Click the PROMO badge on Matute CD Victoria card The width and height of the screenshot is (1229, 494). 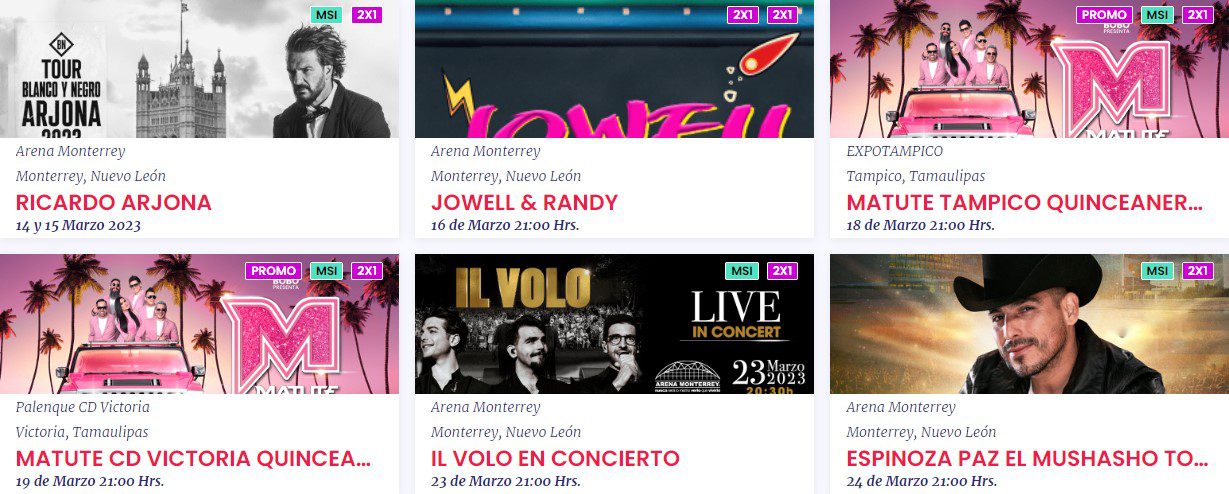274,271
